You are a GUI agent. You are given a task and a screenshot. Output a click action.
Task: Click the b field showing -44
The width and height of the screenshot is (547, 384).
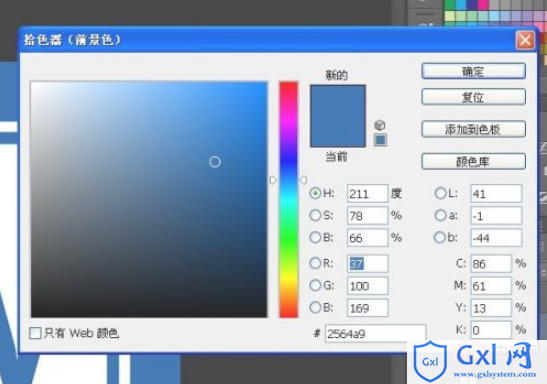496,238
